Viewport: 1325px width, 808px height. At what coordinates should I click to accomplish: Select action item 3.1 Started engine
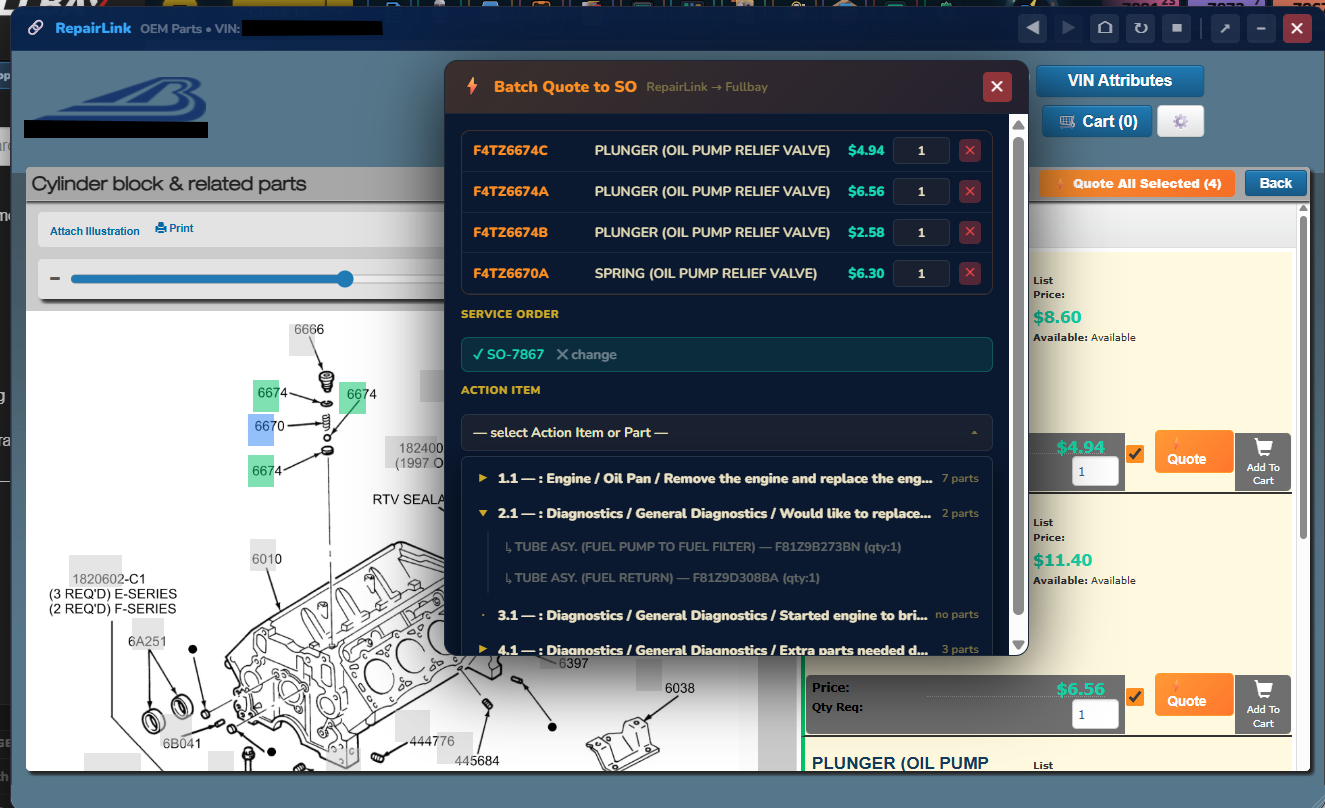tap(727, 615)
